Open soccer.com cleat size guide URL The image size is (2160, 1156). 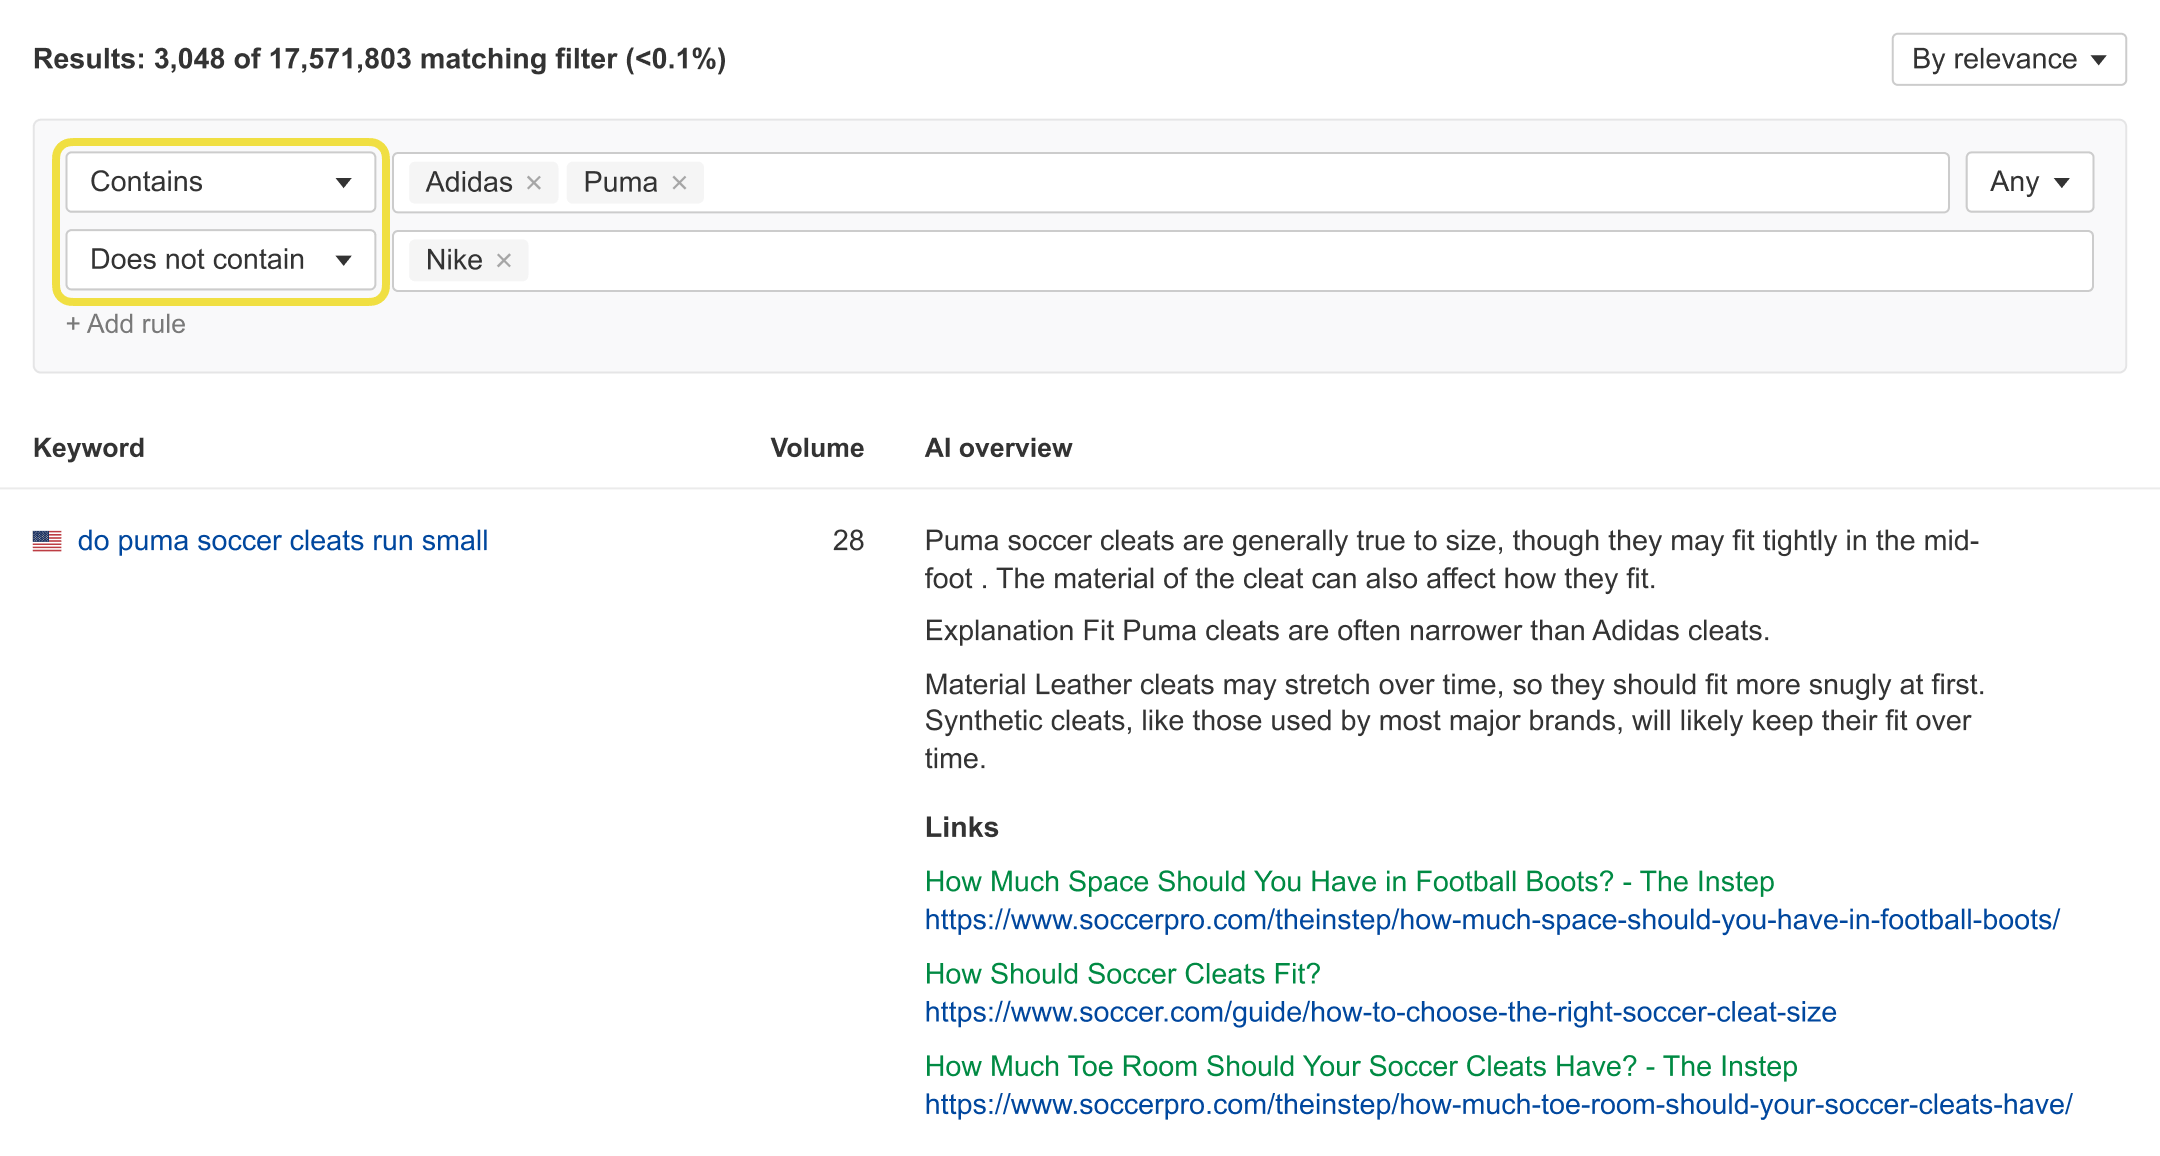coord(1380,1012)
